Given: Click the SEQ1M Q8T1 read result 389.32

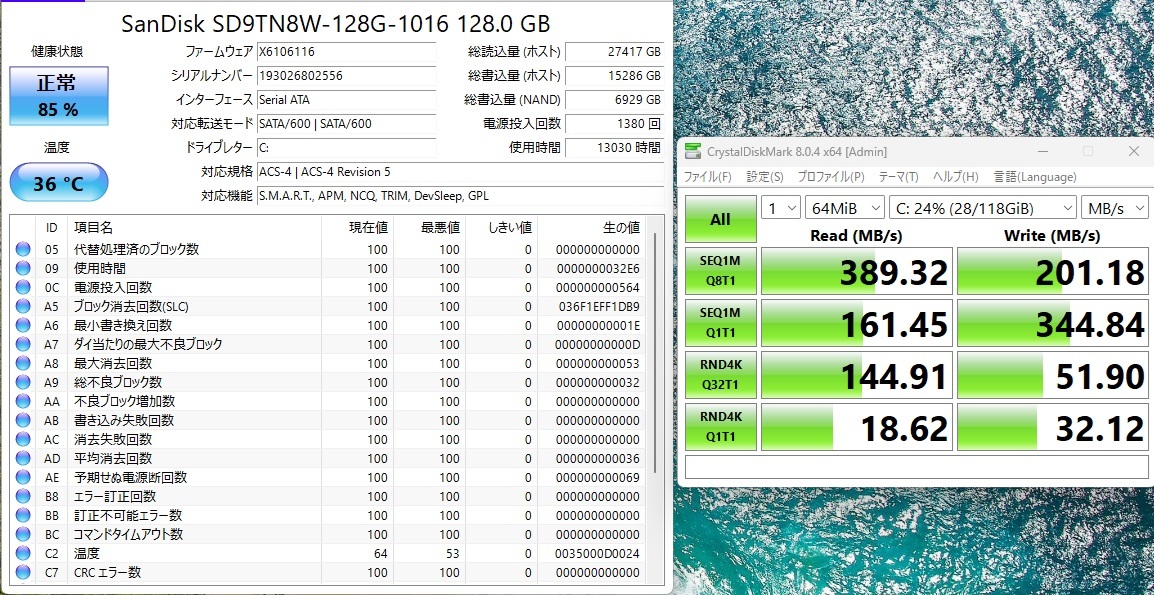Looking at the screenshot, I should pyautogui.click(x=857, y=271).
